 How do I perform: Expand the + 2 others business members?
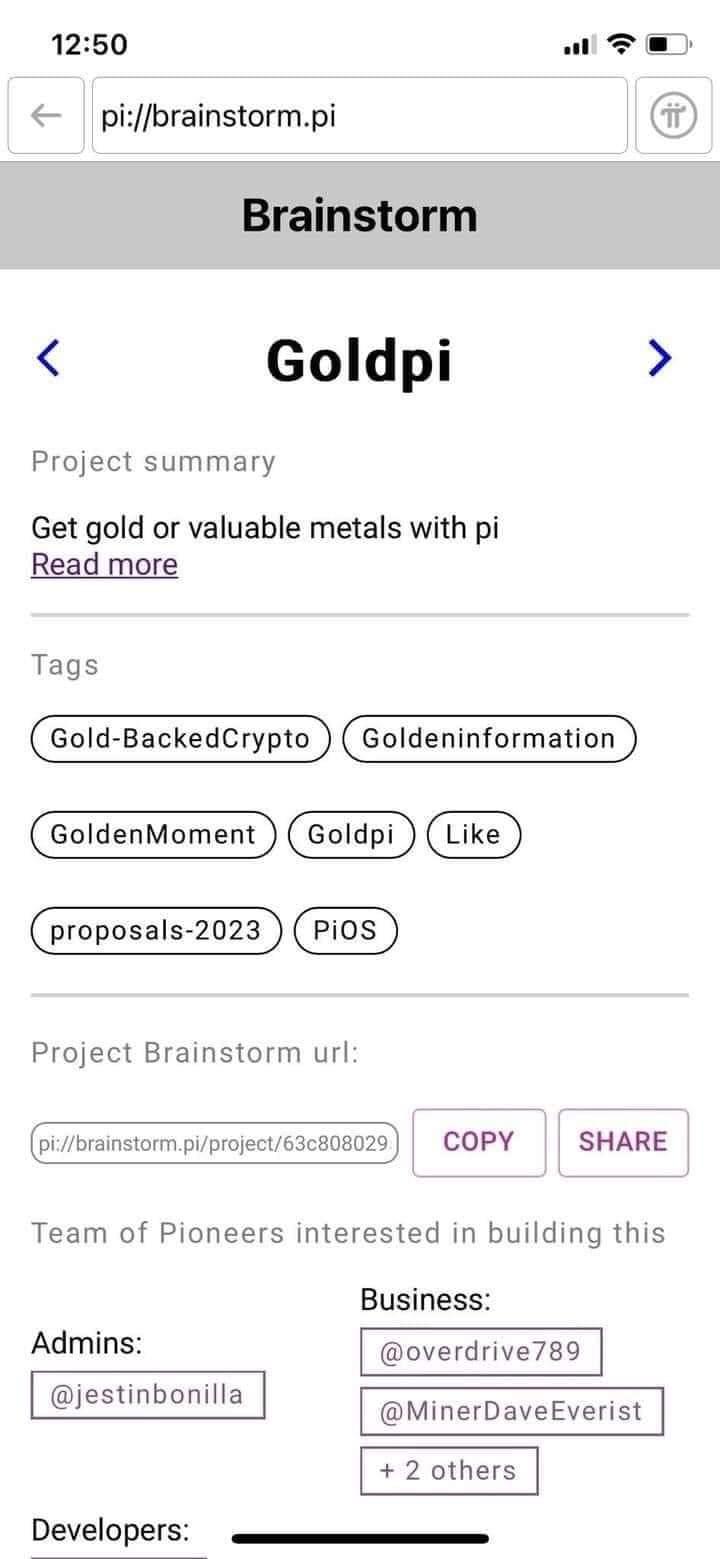click(x=448, y=1470)
